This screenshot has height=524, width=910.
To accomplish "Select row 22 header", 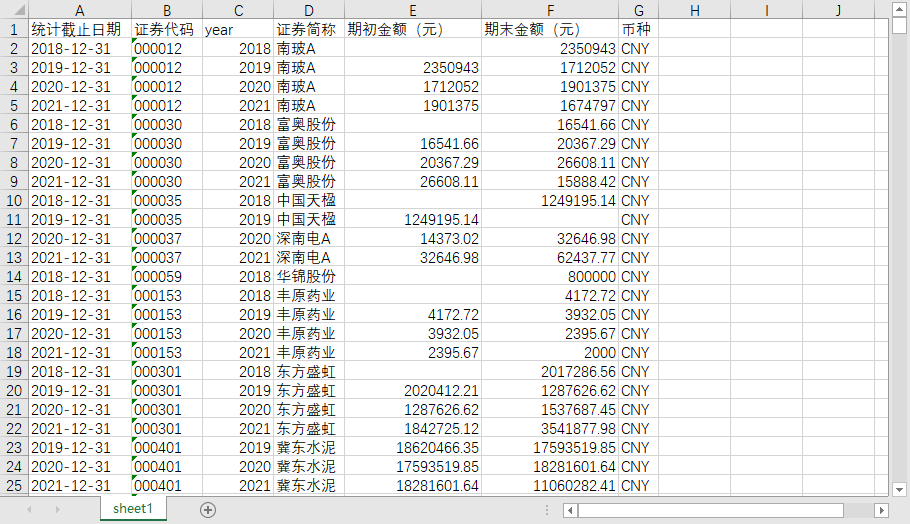I will [x=14, y=429].
